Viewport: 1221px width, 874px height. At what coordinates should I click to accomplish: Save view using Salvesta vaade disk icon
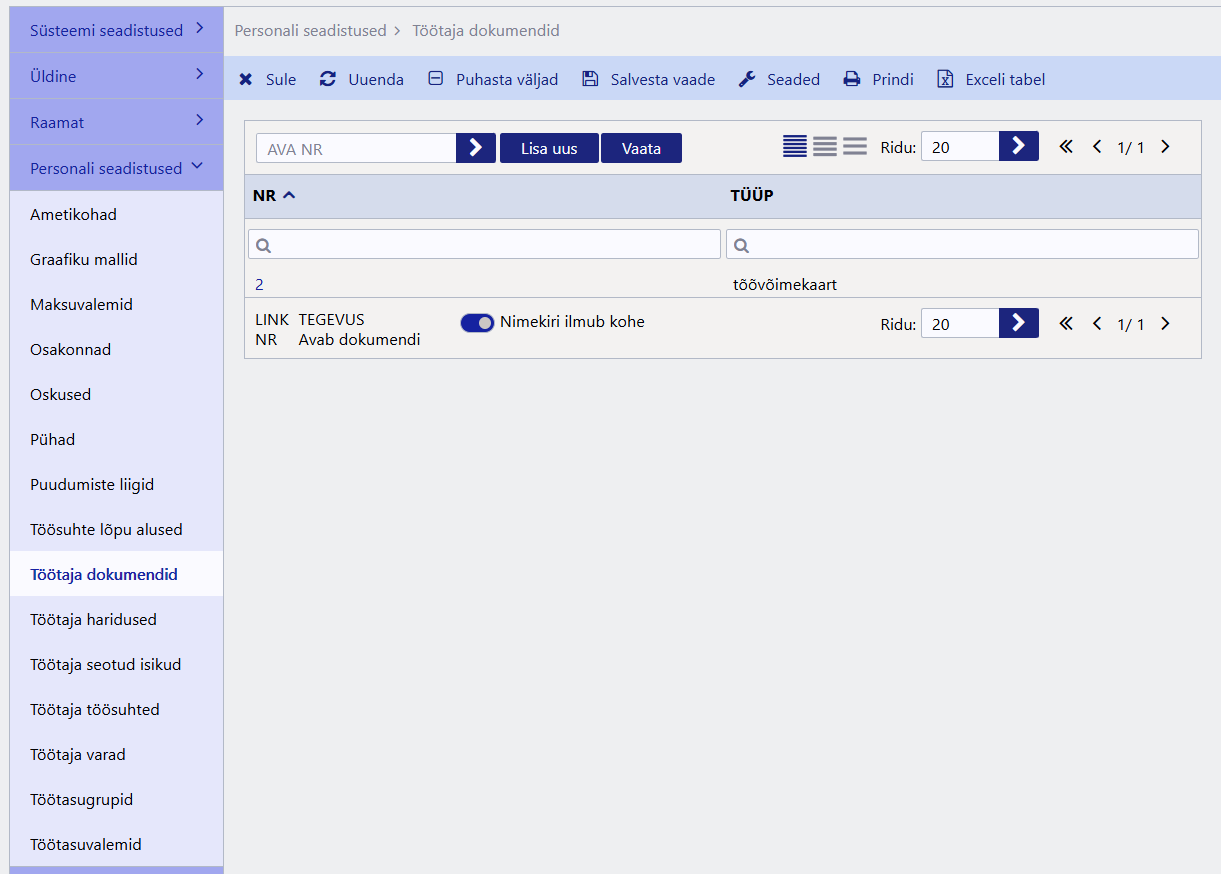click(x=590, y=79)
